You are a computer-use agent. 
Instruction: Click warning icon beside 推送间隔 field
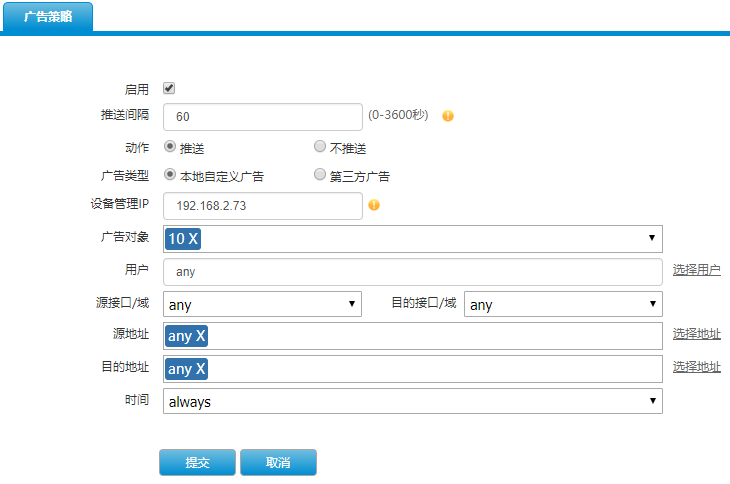(448, 116)
